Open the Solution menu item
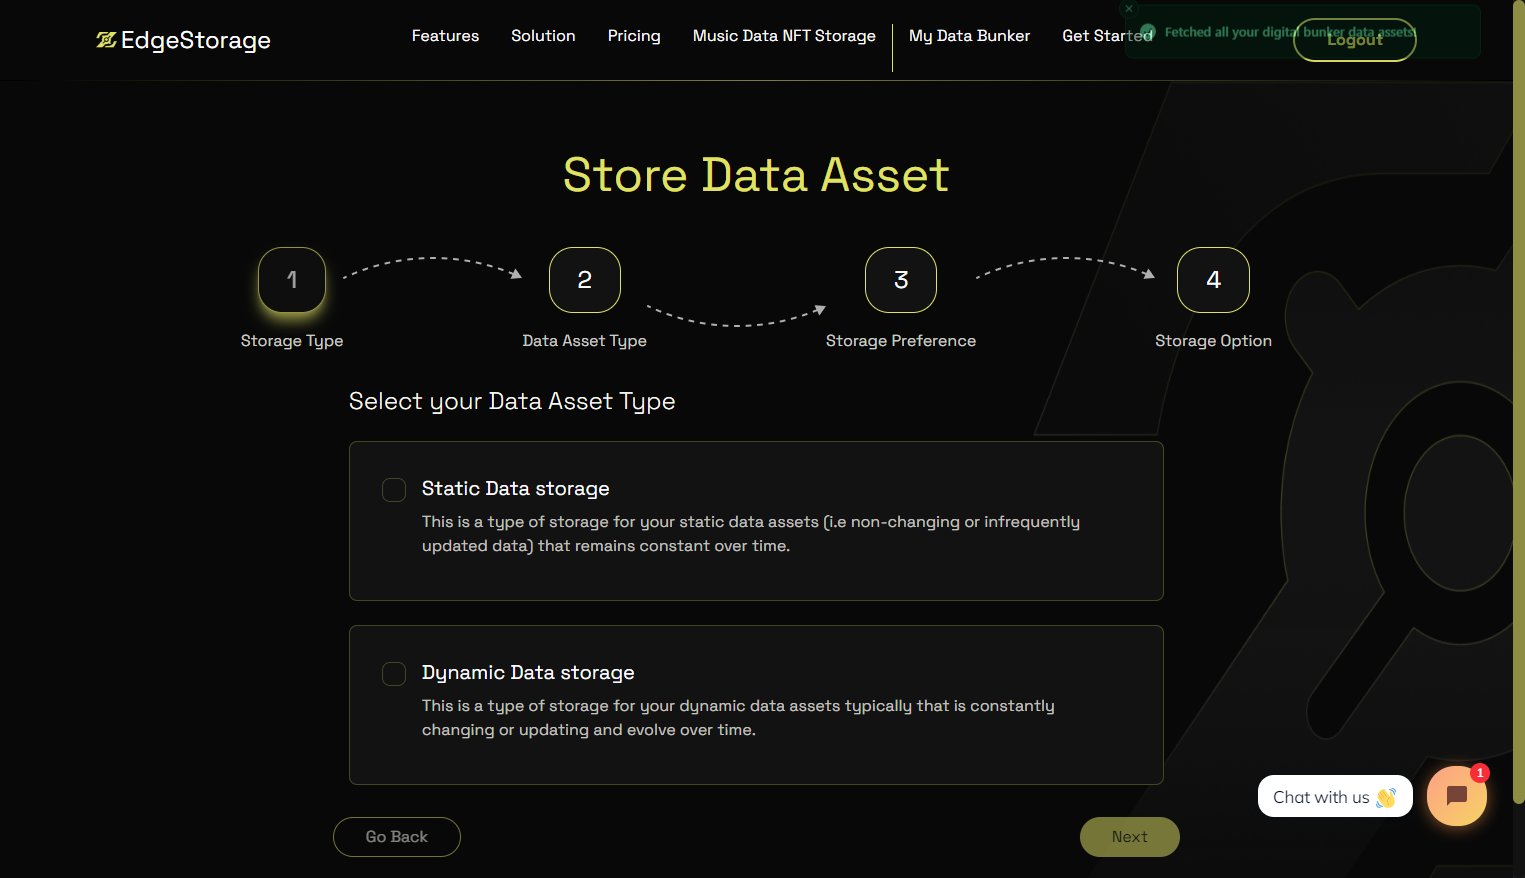Screen dimensions: 1525x878 point(543,36)
